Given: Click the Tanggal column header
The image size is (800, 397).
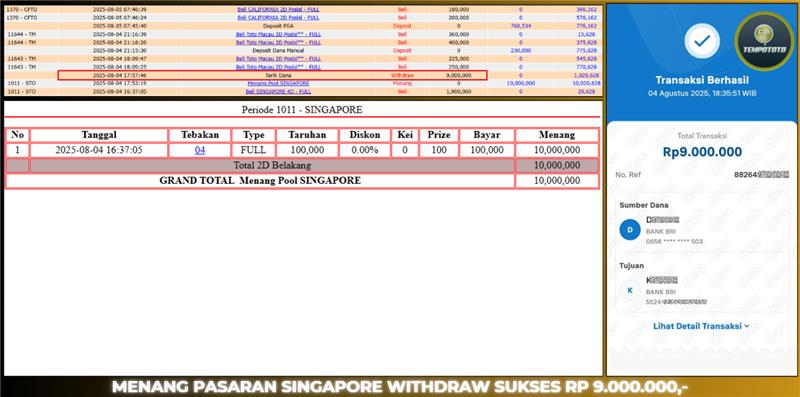Looking at the screenshot, I should [x=99, y=135].
